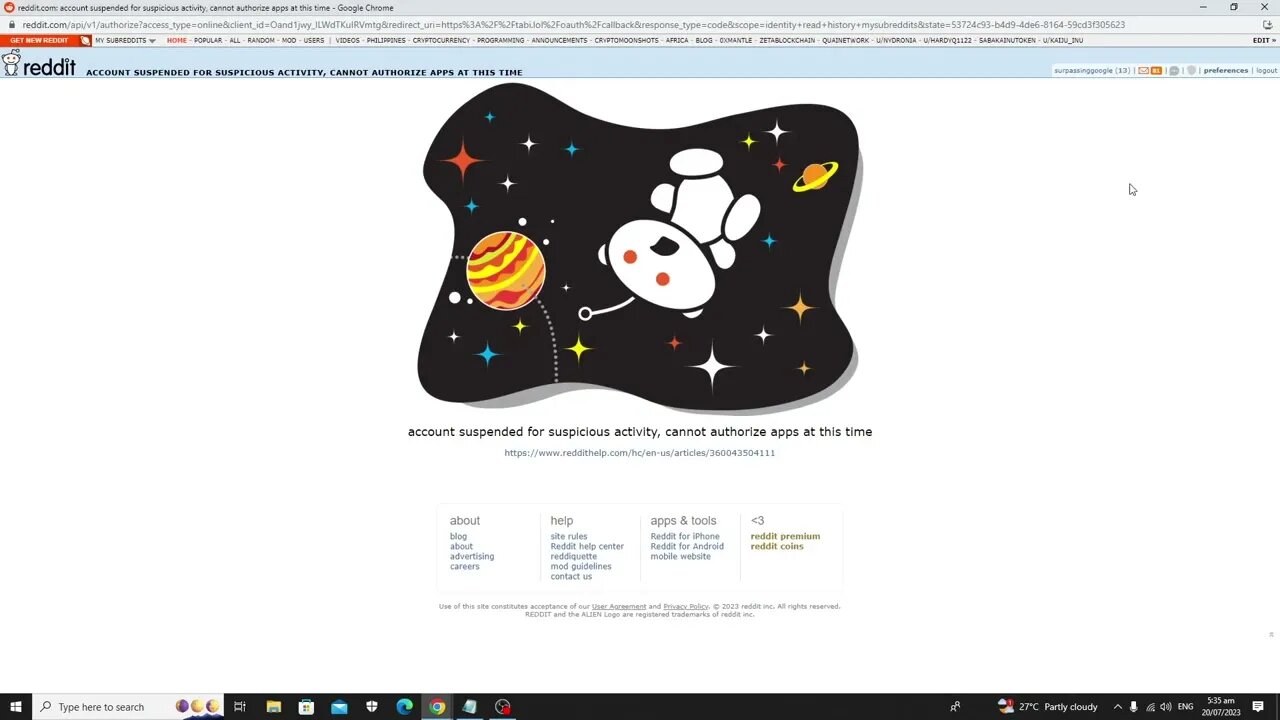Open the CRYPTOCURRENCY subreddit link
This screenshot has height=720, width=1280.
point(441,41)
